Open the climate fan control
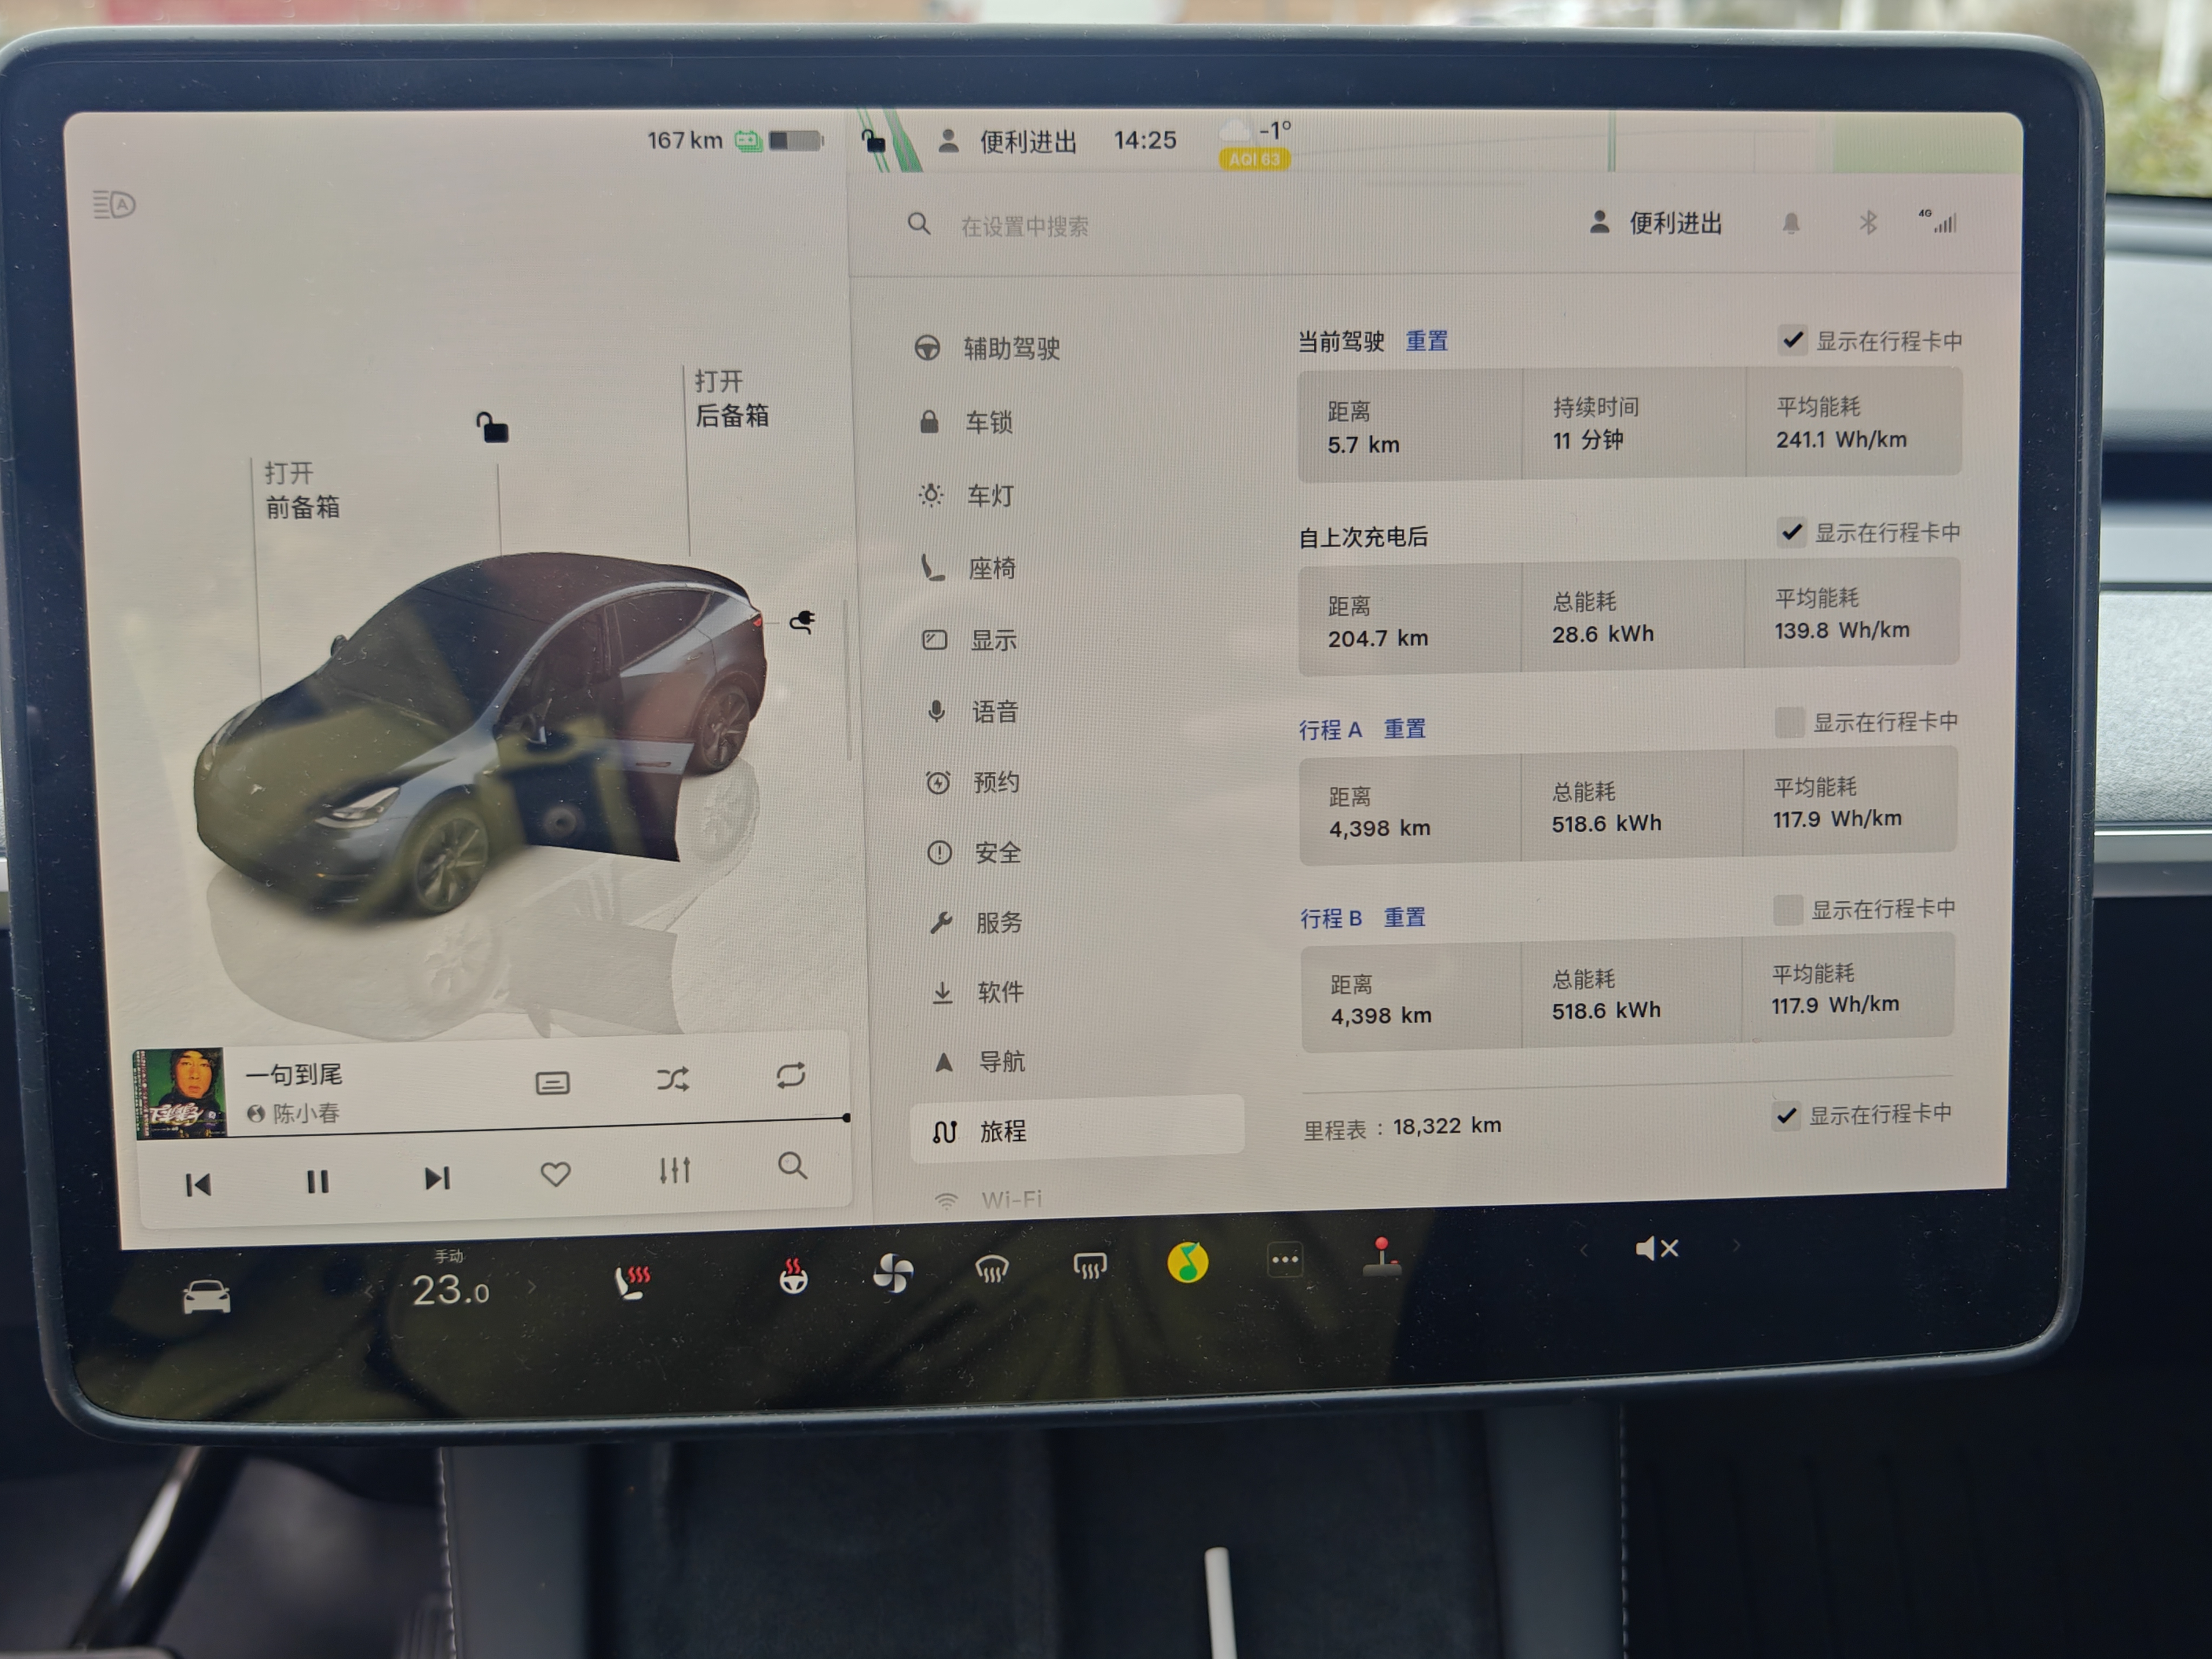The width and height of the screenshot is (2212, 1659). click(892, 1273)
